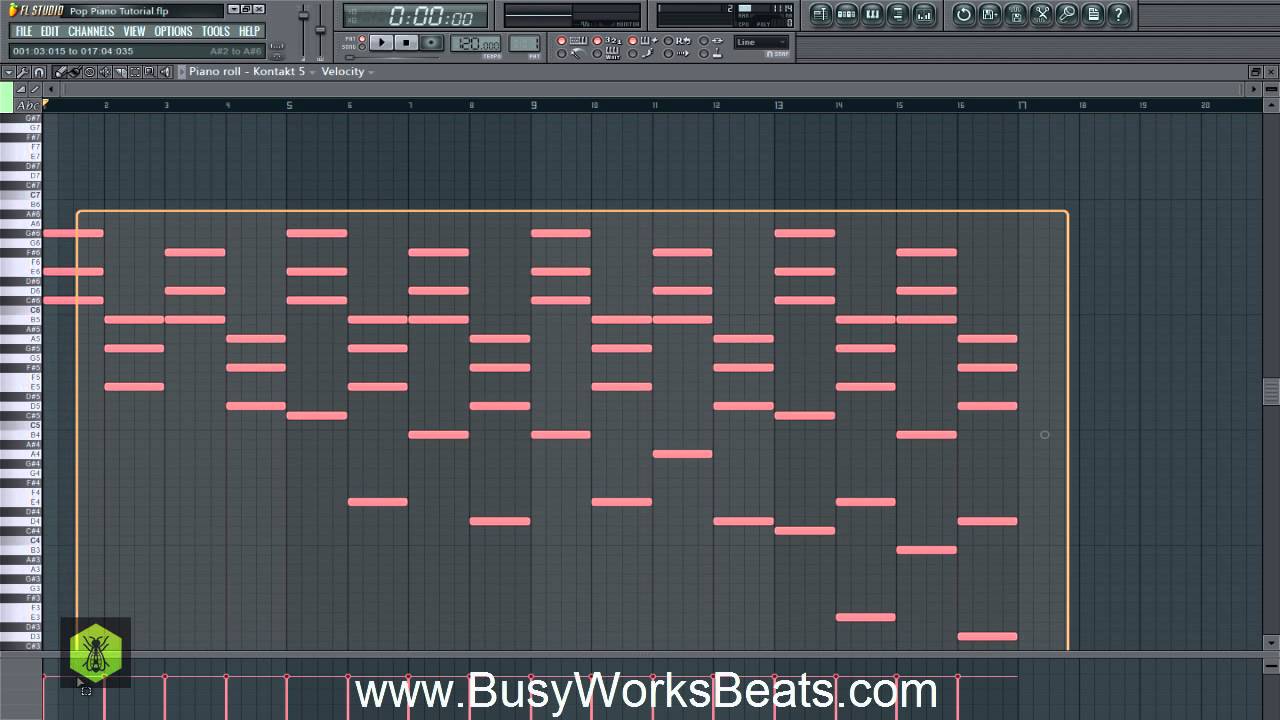Open the Kontakt 5 channel dropdown arrow
Viewport: 1280px width, 720px height.
tap(312, 72)
